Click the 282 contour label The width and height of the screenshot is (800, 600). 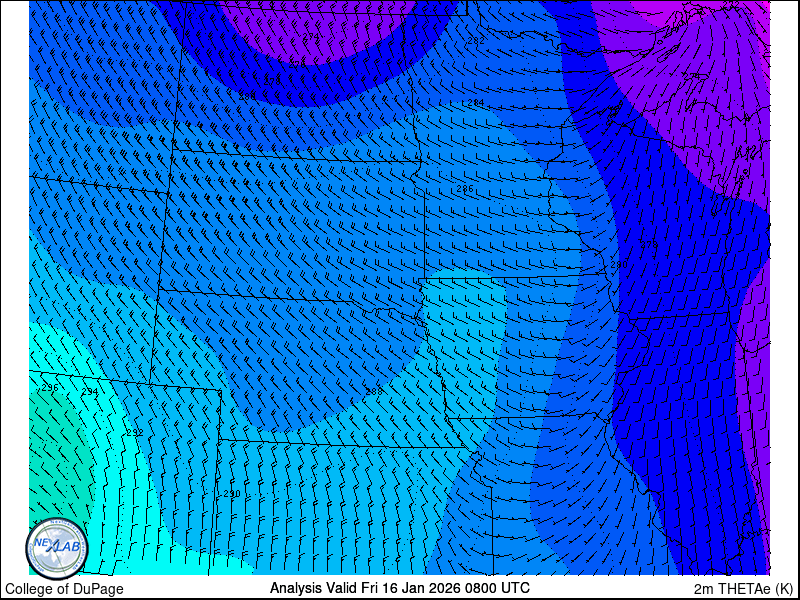tap(476, 41)
